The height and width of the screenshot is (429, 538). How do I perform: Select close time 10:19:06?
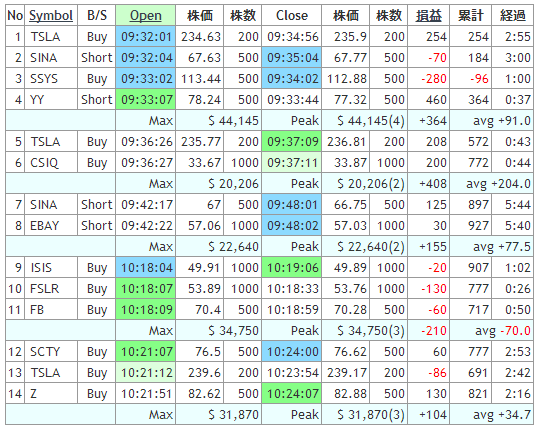292,267
